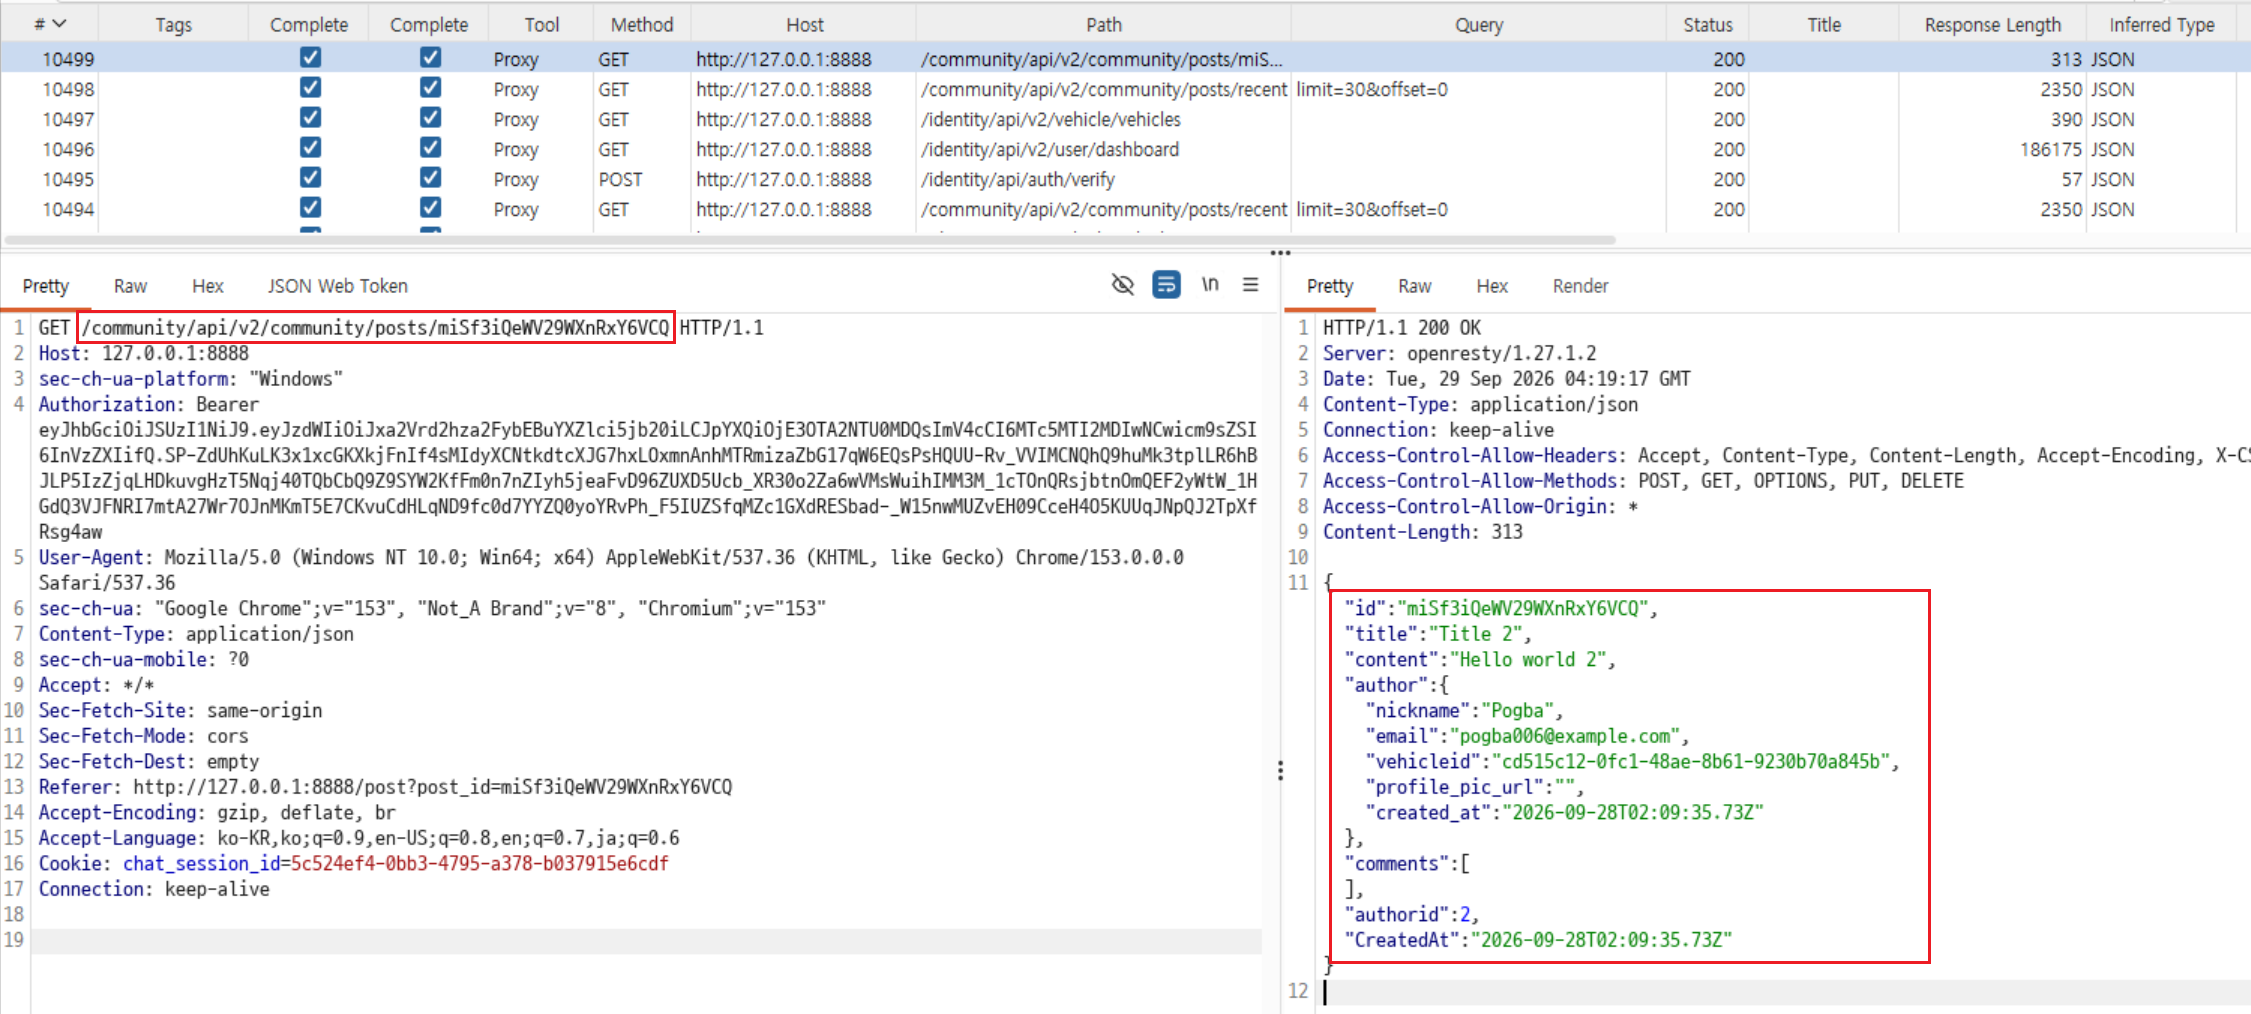Open the JSON Web Token tab

pos(337,286)
